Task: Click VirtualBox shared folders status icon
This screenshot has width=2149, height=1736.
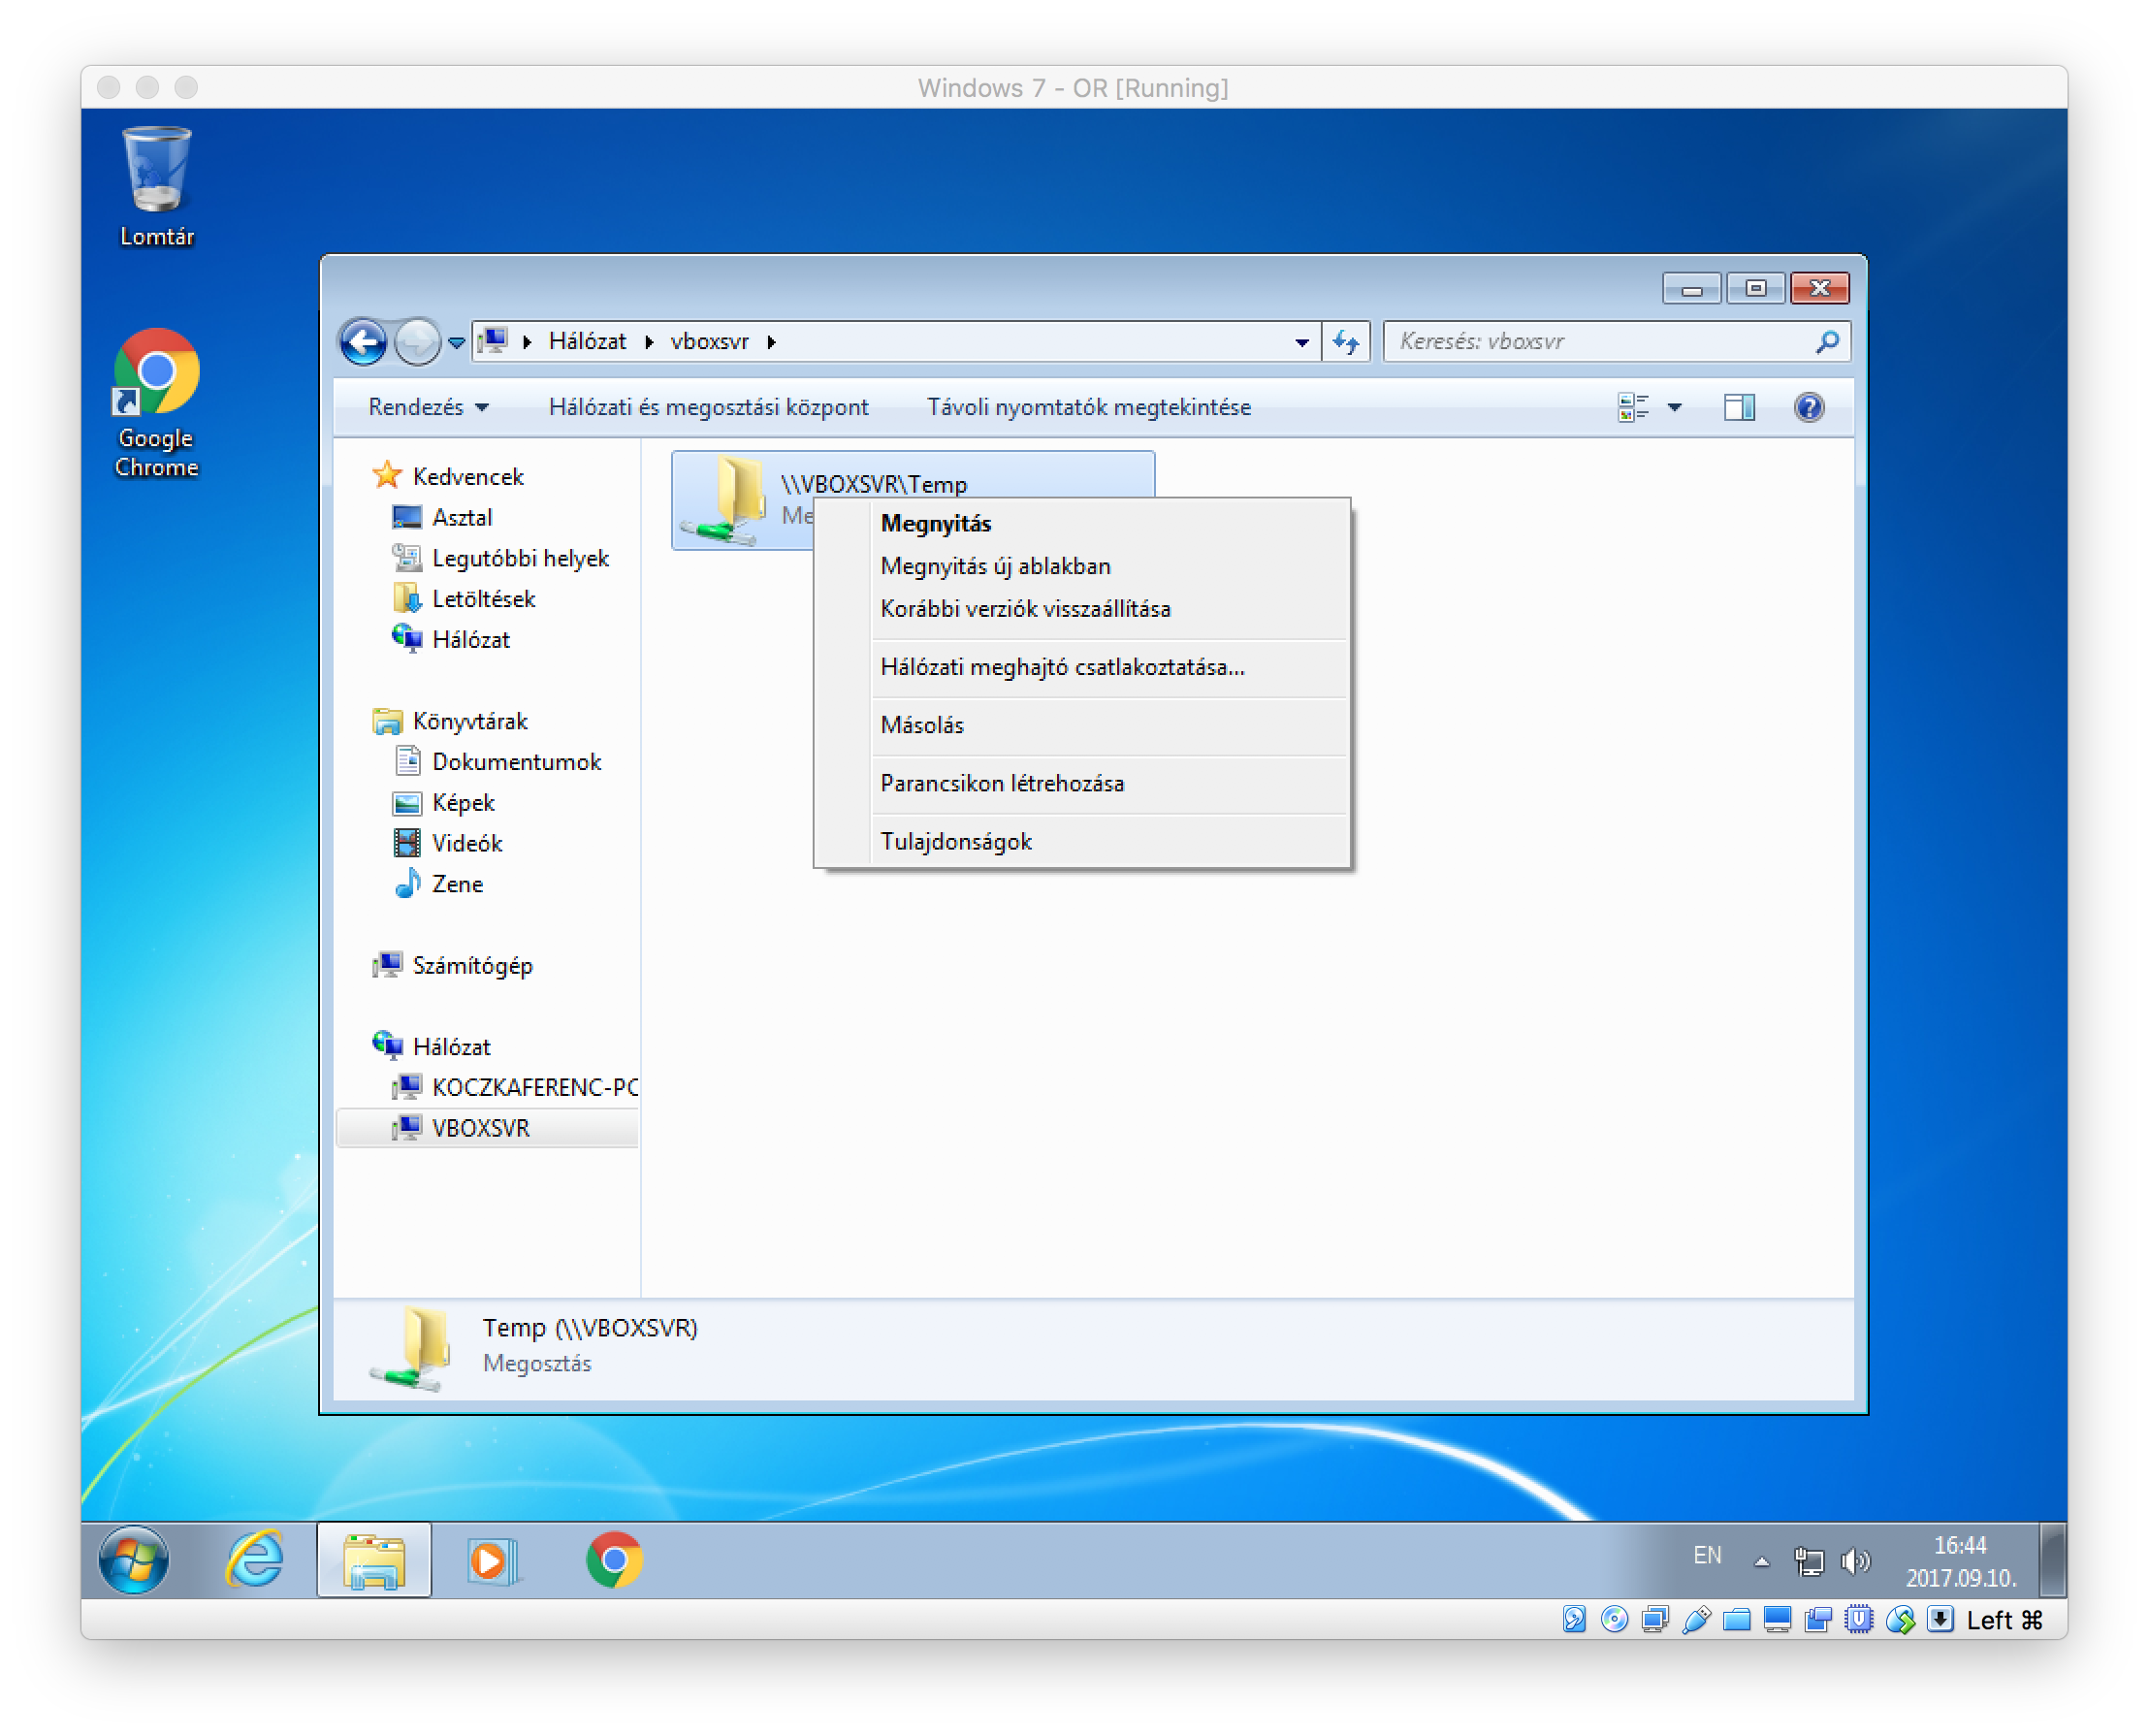Action: 1738,1621
